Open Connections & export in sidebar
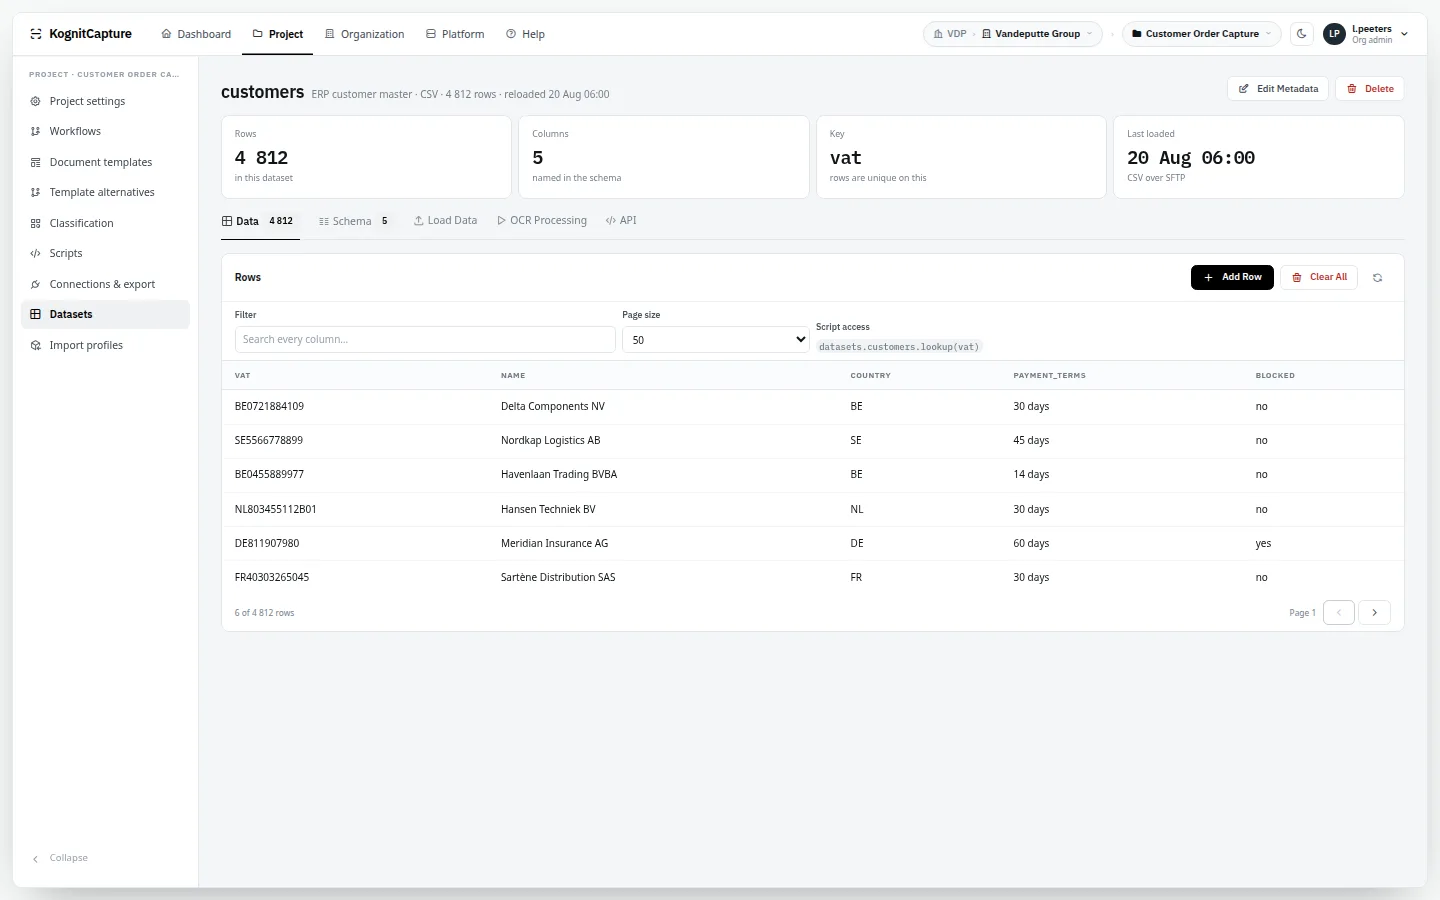1440x900 pixels. (x=105, y=284)
